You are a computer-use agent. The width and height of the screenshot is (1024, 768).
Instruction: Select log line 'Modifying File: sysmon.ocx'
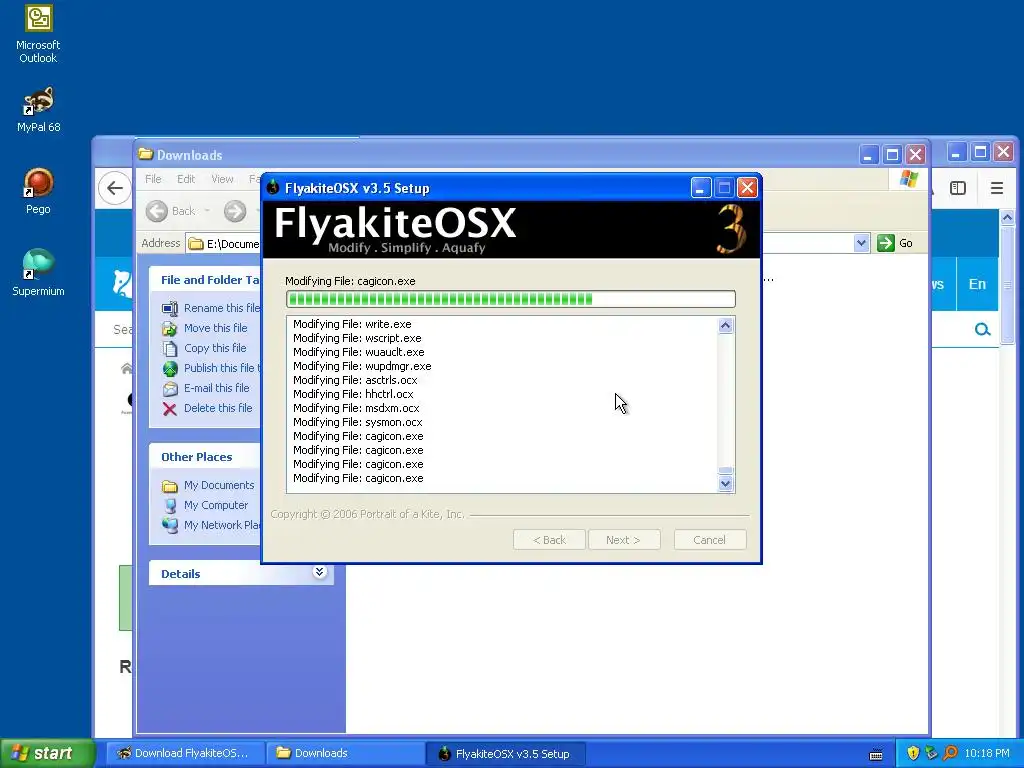point(358,423)
